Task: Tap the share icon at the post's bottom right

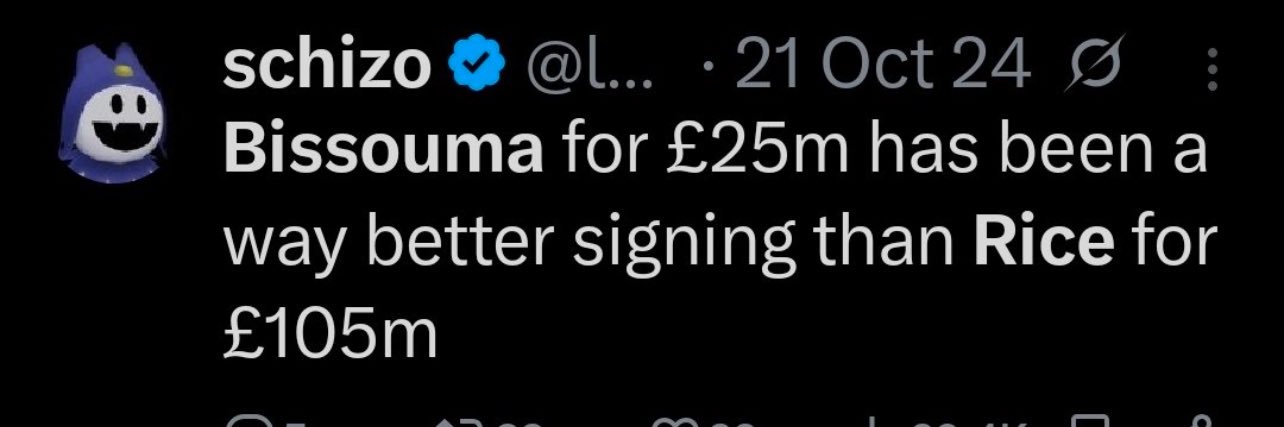Action: point(1201,420)
